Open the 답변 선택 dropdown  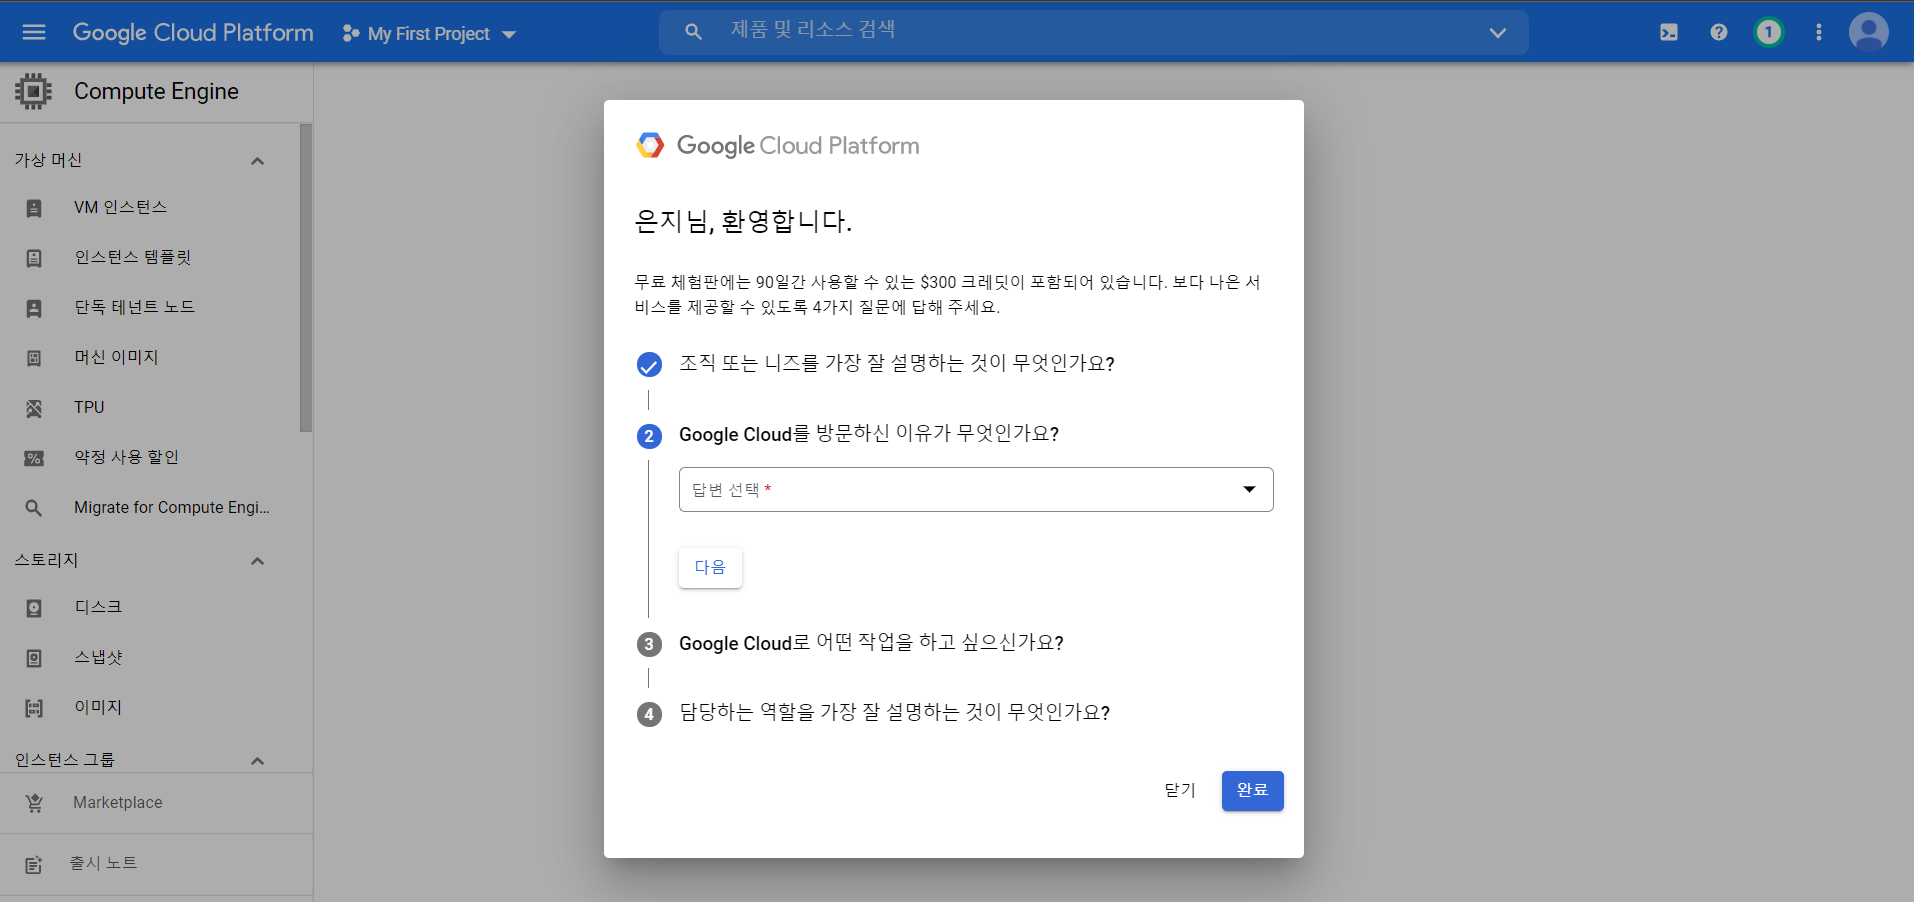click(976, 490)
